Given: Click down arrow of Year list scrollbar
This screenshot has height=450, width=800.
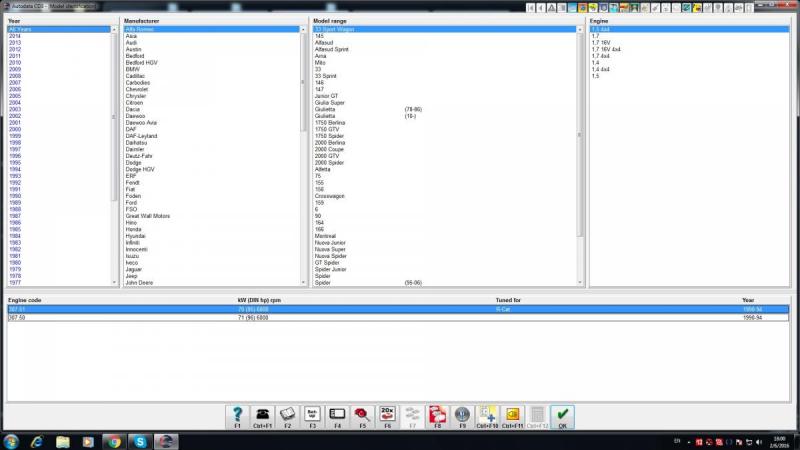Looking at the screenshot, I should click(x=114, y=283).
